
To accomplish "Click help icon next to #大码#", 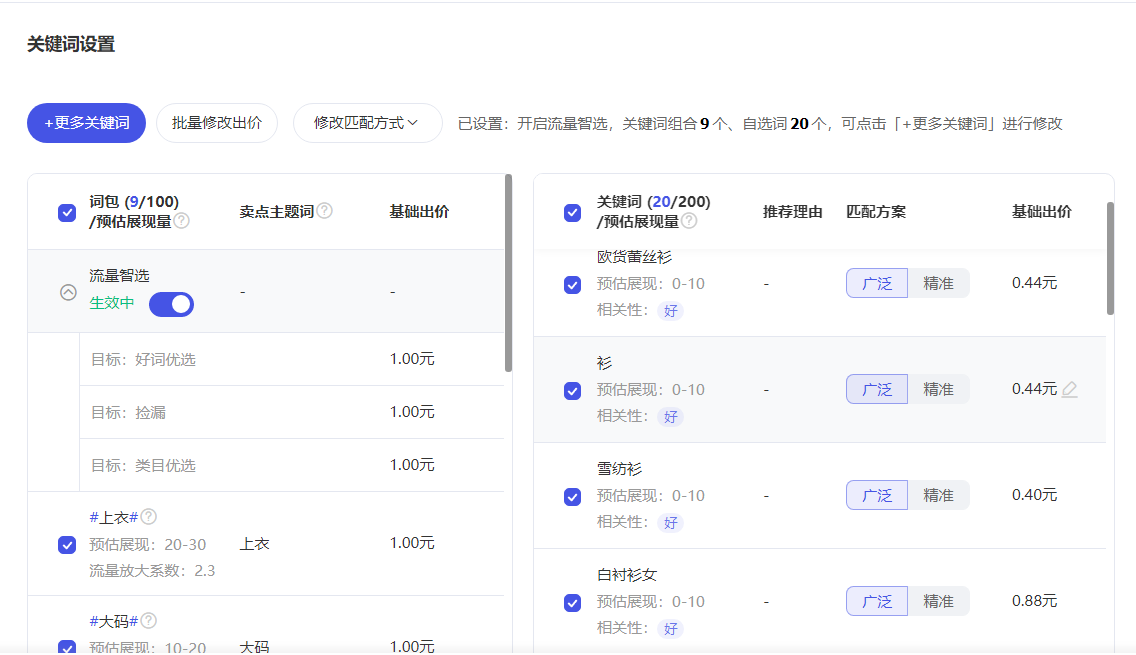I will 149,621.
